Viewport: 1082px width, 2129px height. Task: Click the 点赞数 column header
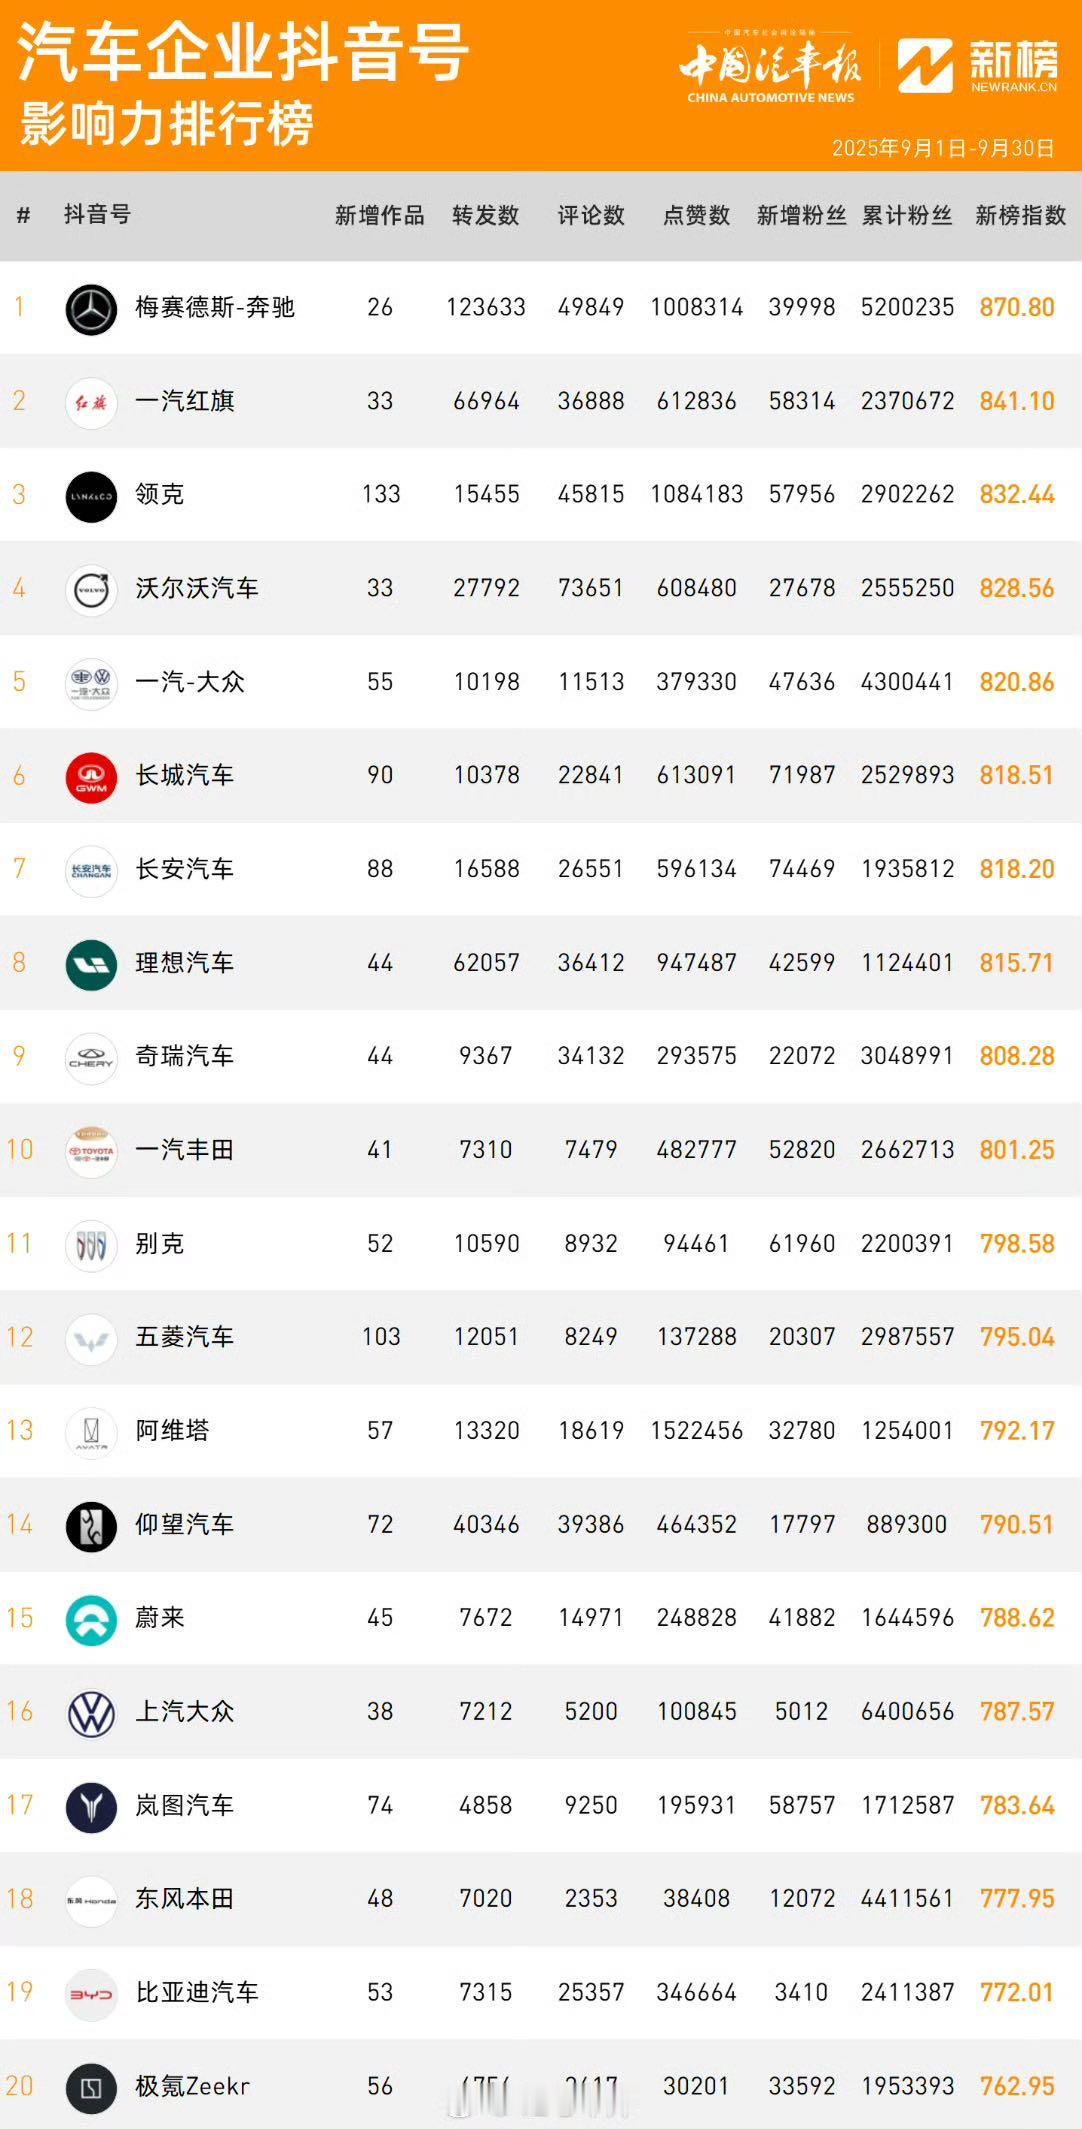coord(696,216)
